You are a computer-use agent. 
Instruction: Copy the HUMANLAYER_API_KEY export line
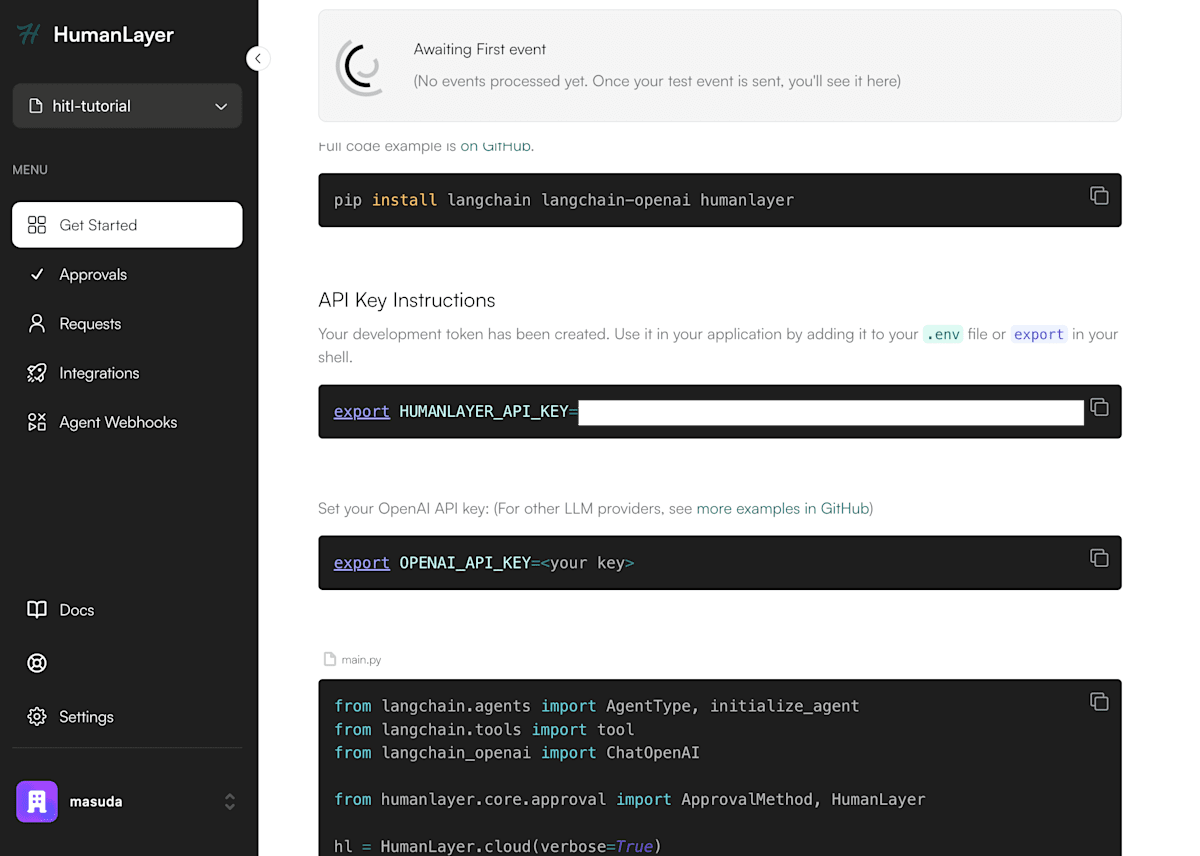pos(1099,407)
